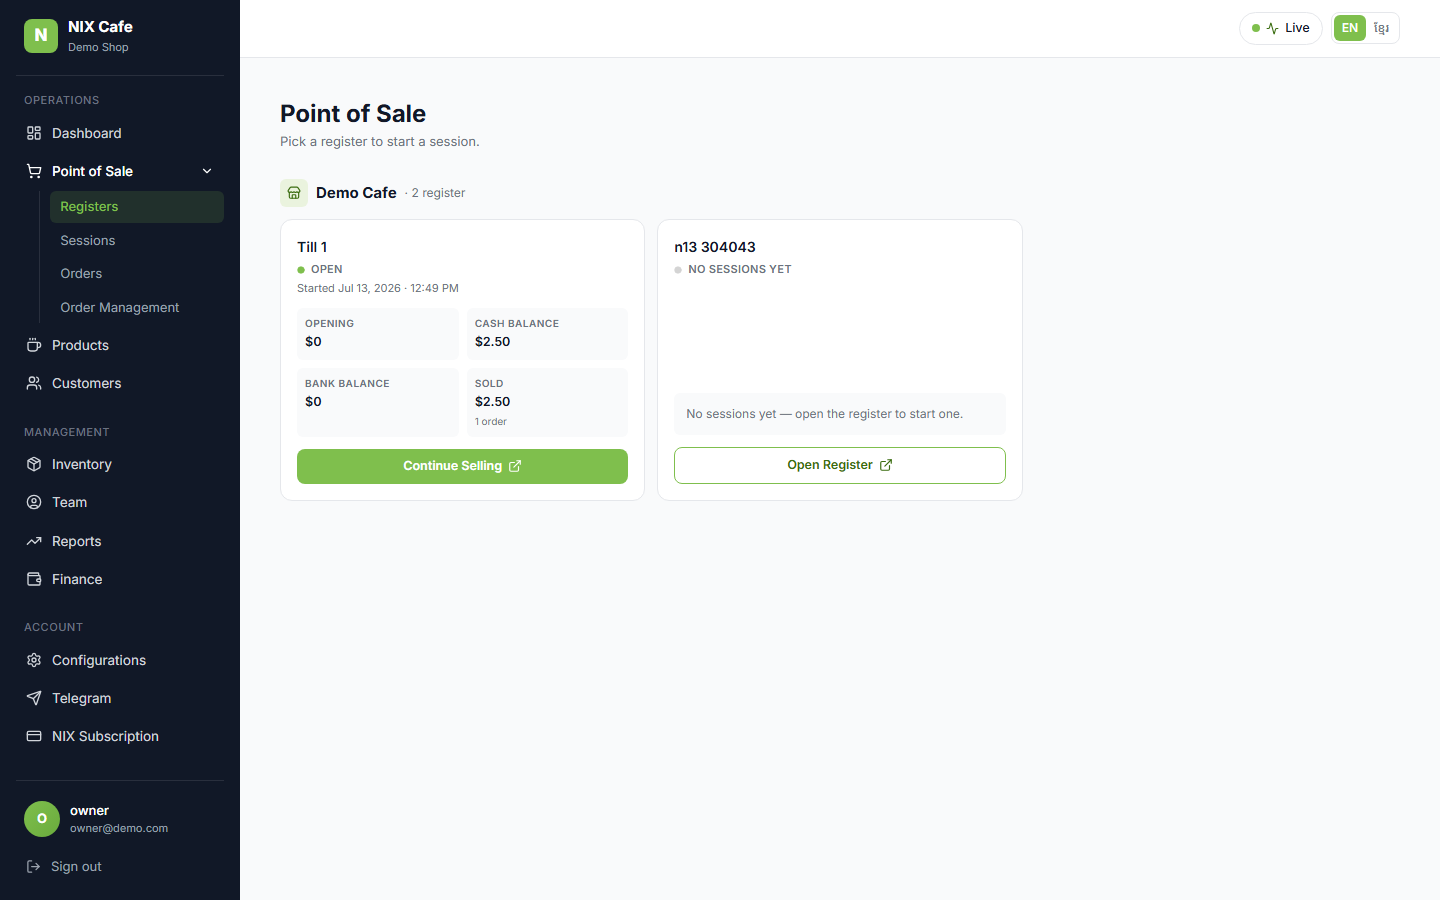Click the Demo Cafe store icon
The height and width of the screenshot is (900, 1440).
click(294, 193)
